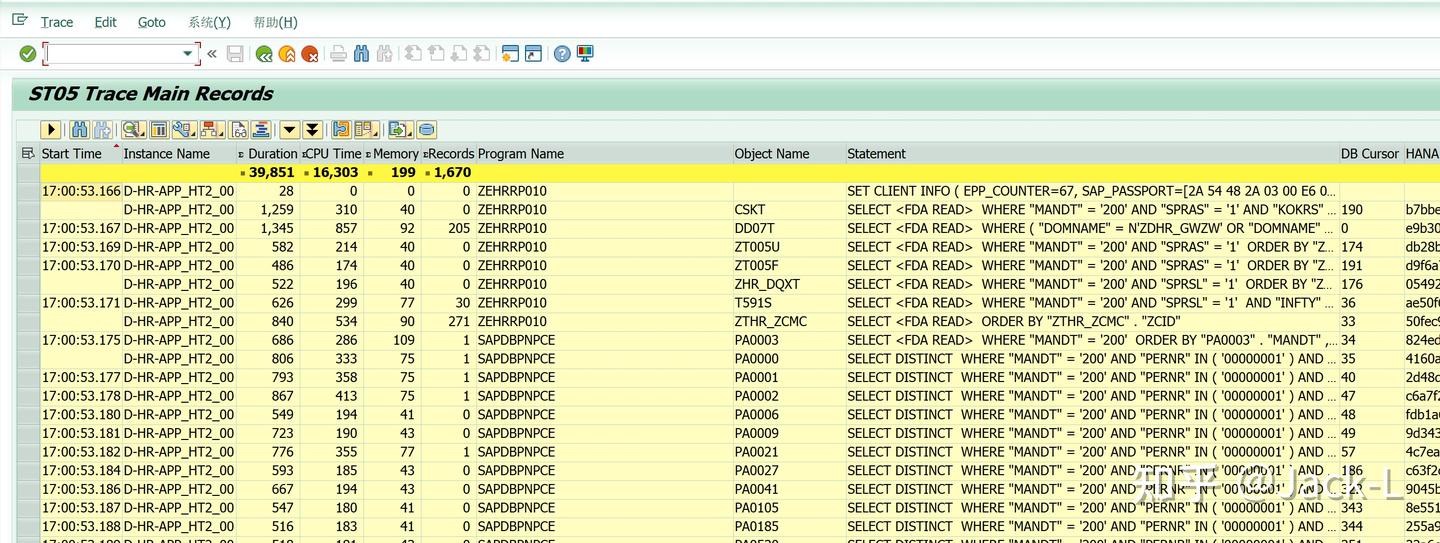Go to Previous Page icon

click(x=436, y=54)
